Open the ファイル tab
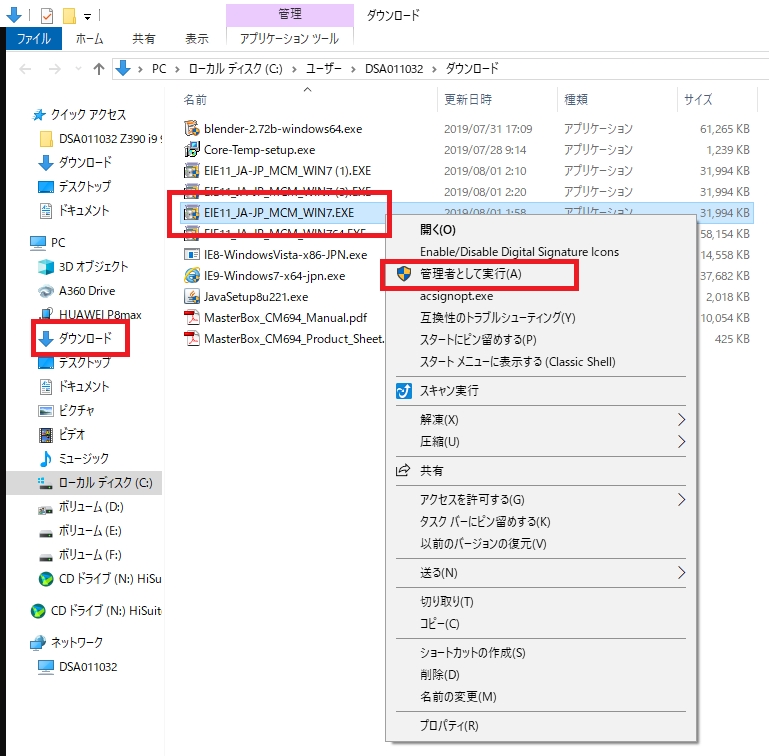The width and height of the screenshot is (769, 756). click(x=34, y=39)
